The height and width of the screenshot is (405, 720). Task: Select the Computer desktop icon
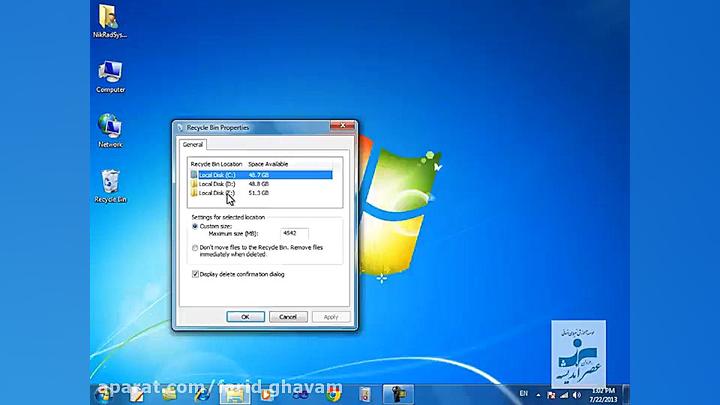(x=110, y=76)
